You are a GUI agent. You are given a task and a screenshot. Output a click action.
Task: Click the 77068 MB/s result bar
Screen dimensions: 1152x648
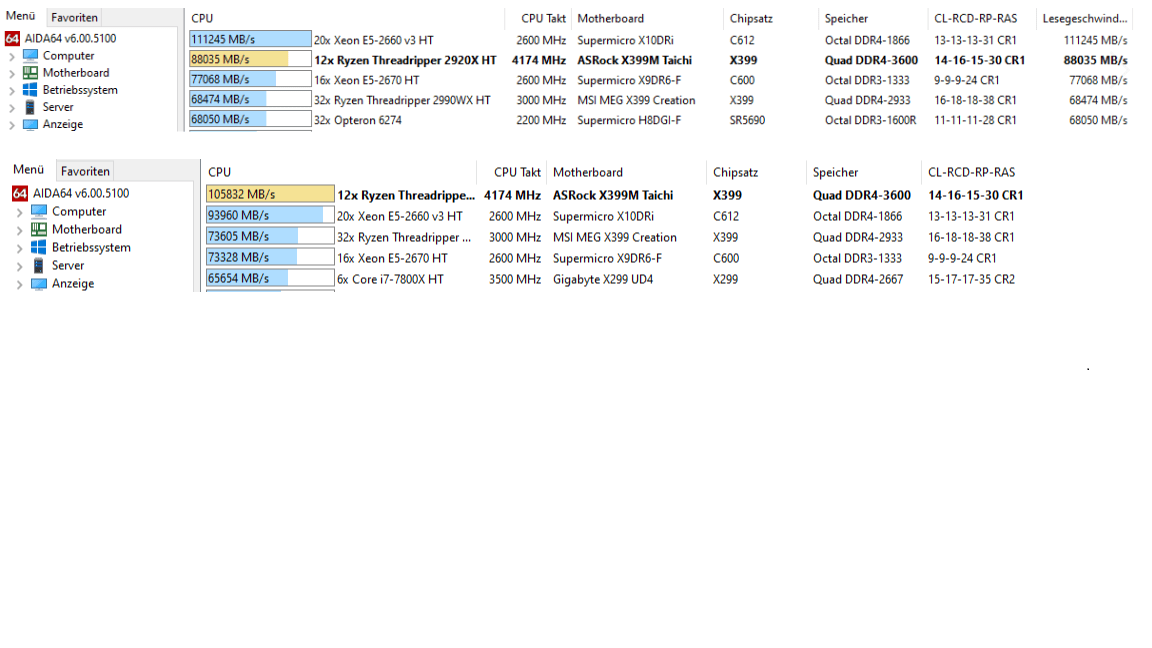(x=251, y=79)
